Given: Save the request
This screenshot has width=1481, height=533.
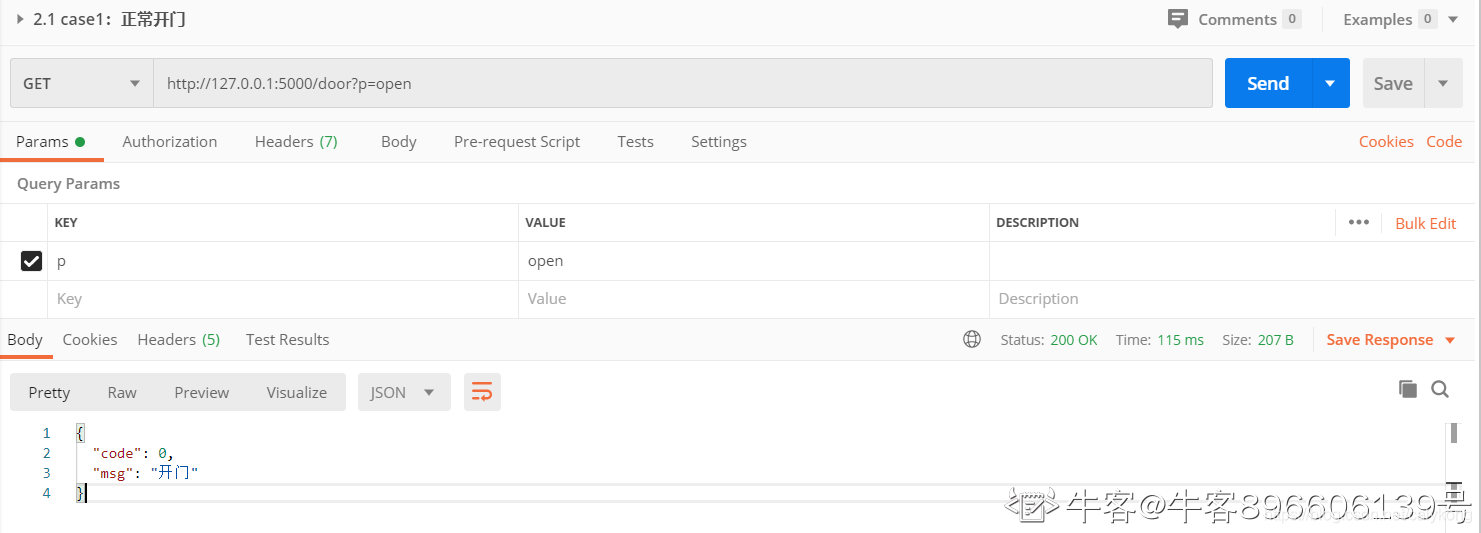Looking at the screenshot, I should pos(1393,83).
